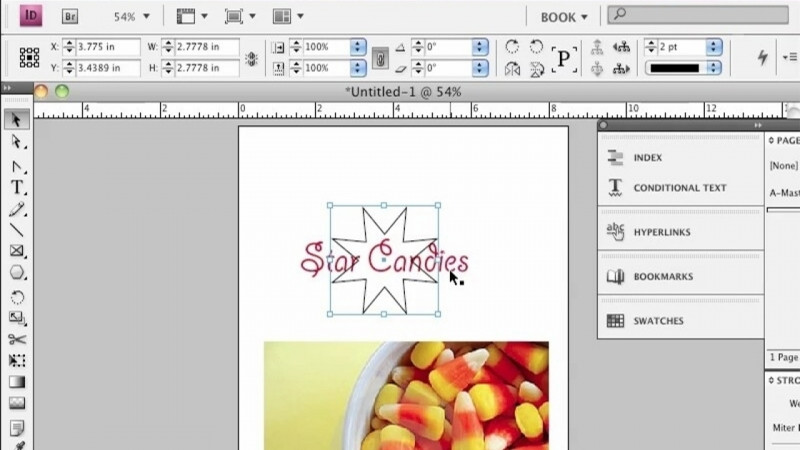
Task: Flip the selection horizontally
Action: click(512, 69)
